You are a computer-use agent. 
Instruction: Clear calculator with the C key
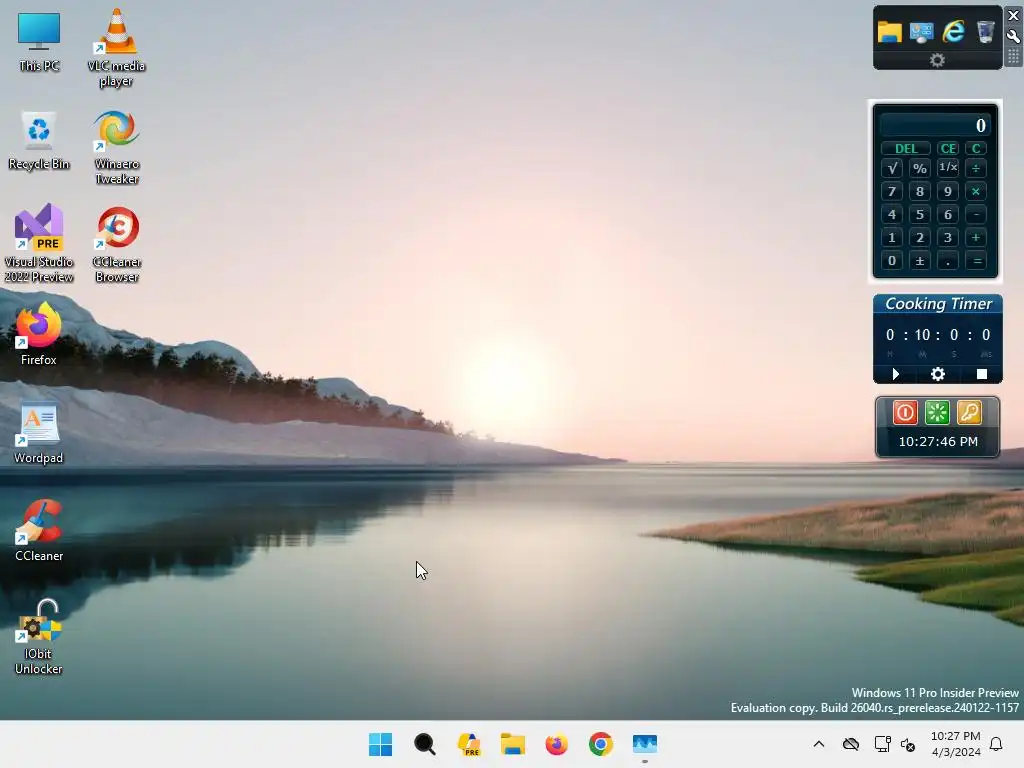coord(976,148)
